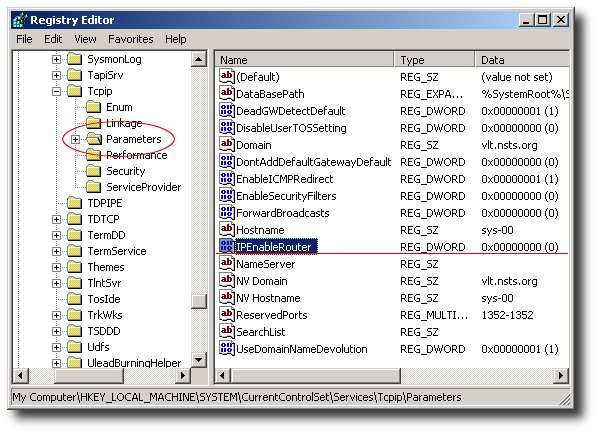
Task: Click the Enum folder icon
Action: point(94,107)
